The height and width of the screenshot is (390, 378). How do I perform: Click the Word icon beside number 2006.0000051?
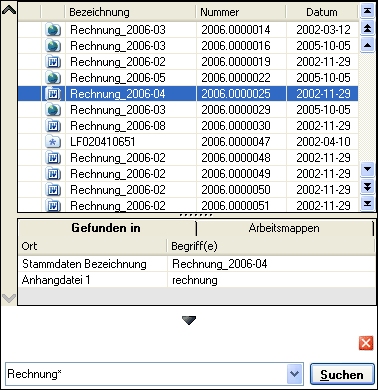point(53,205)
